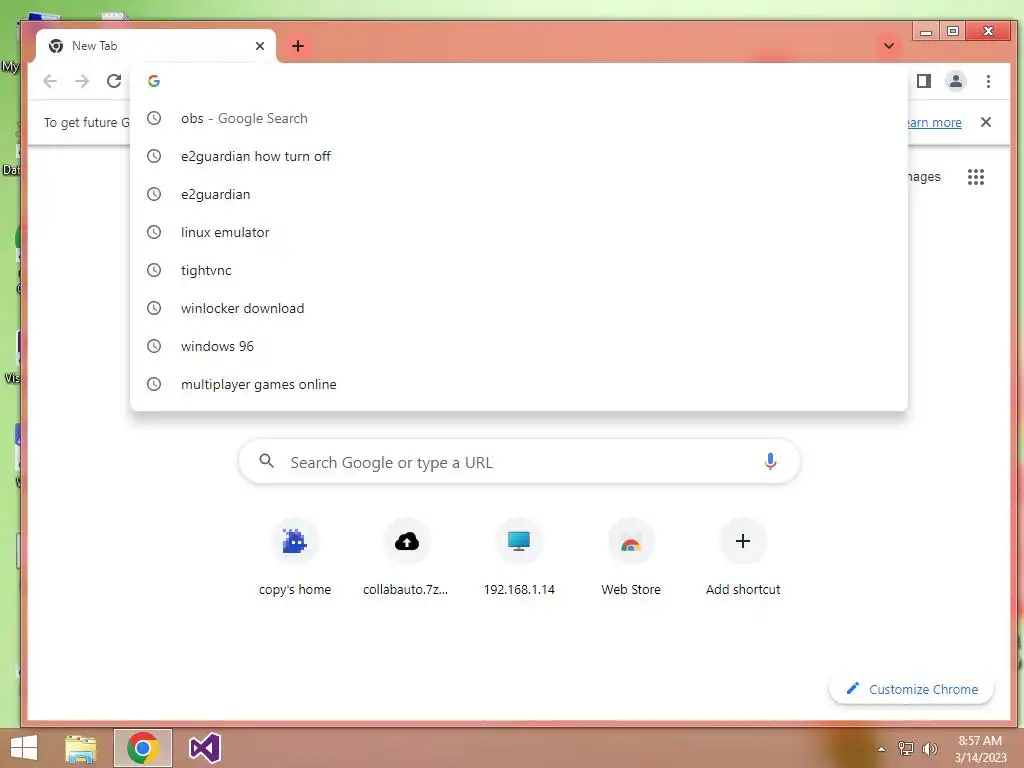1024x768 pixels.
Task: Open the tab search chevron
Action: coord(889,46)
